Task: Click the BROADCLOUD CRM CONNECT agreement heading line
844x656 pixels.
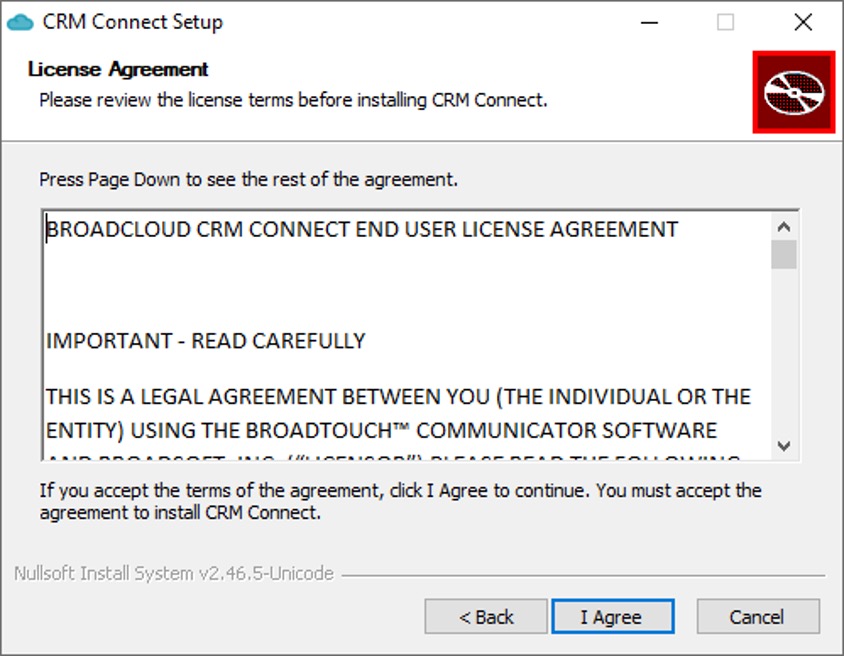Action: coord(362,229)
